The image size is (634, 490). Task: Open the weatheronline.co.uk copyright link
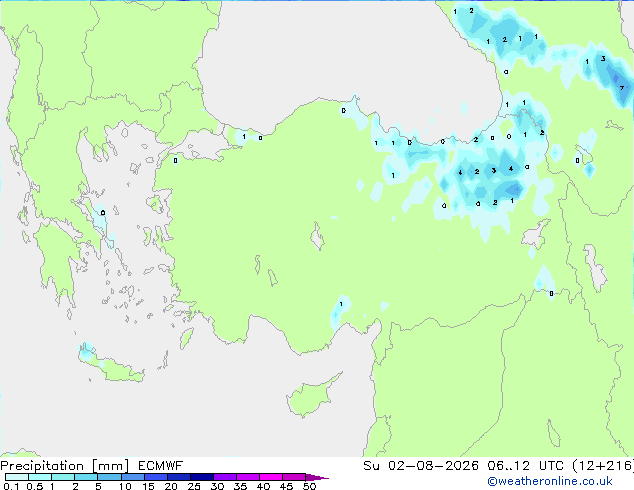(x=550, y=481)
